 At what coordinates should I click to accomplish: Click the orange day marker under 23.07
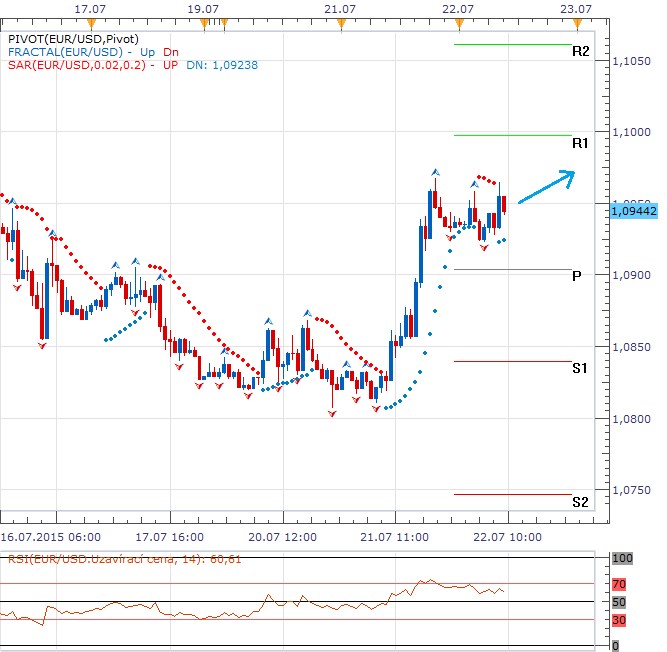click(x=578, y=21)
